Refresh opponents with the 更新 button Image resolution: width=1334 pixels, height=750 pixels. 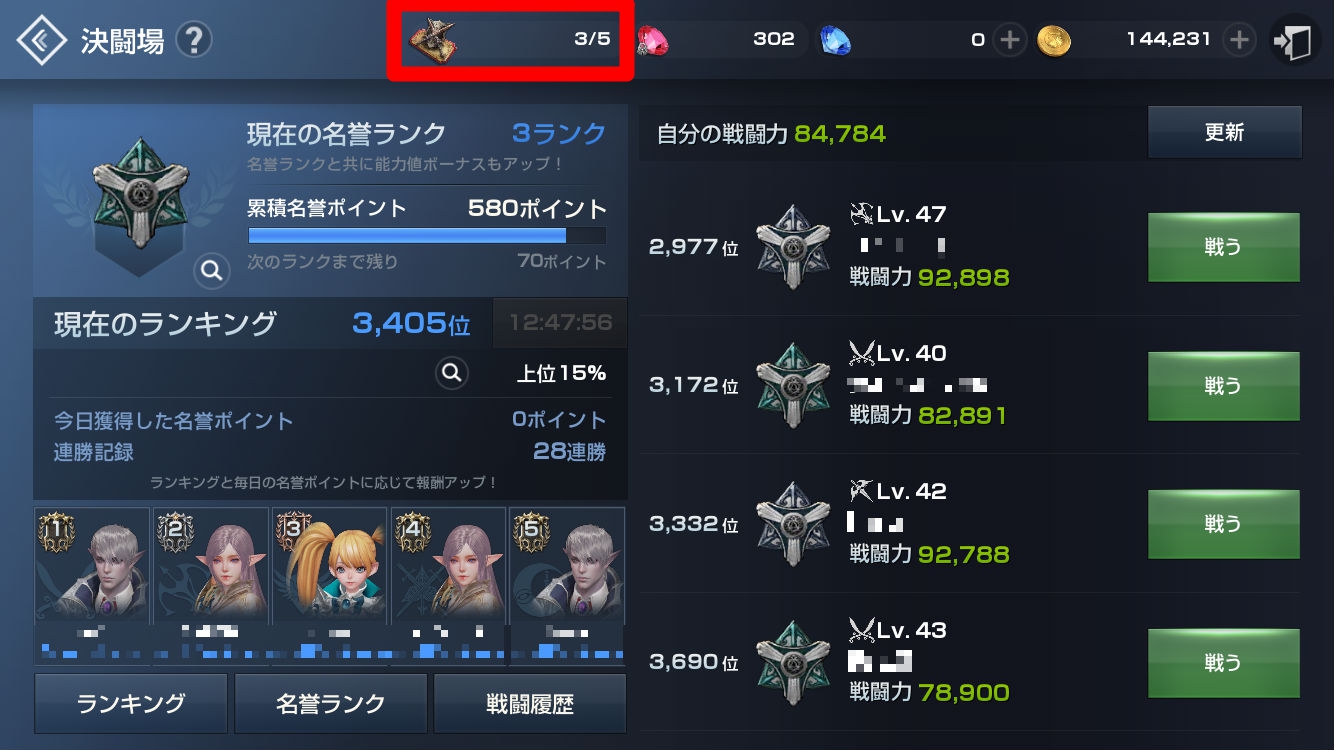point(1224,132)
